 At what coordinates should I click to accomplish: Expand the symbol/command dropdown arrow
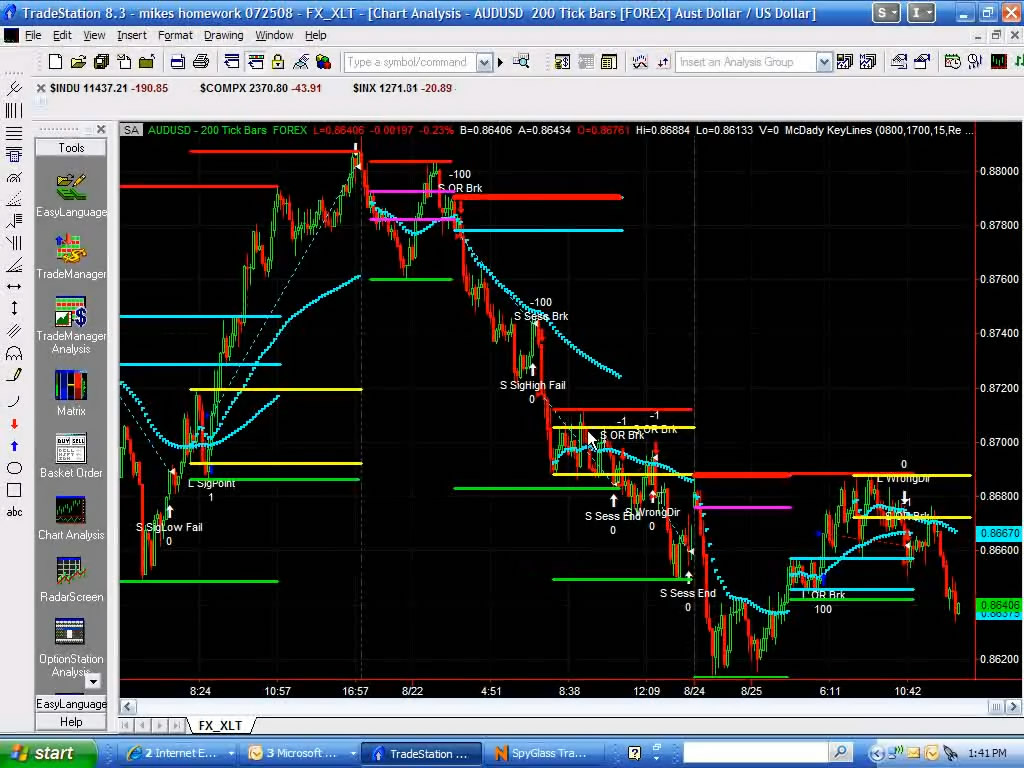[484, 63]
